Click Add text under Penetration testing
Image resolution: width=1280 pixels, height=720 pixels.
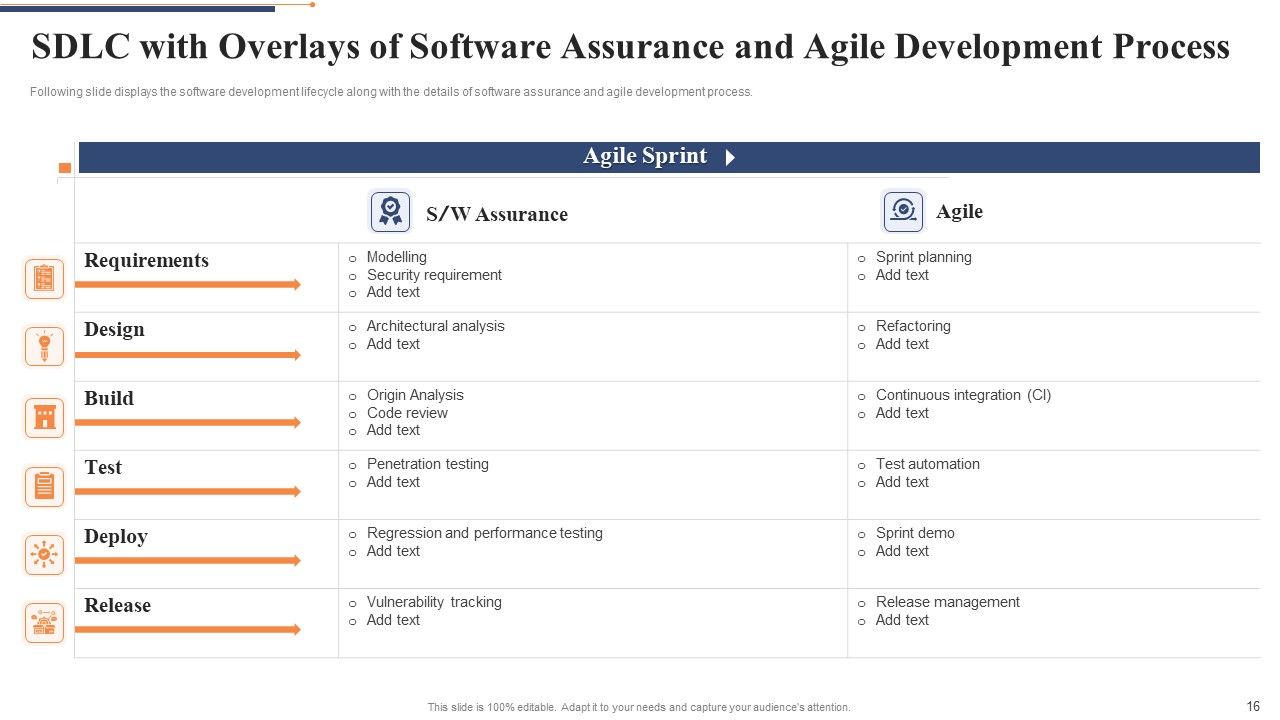coord(393,482)
